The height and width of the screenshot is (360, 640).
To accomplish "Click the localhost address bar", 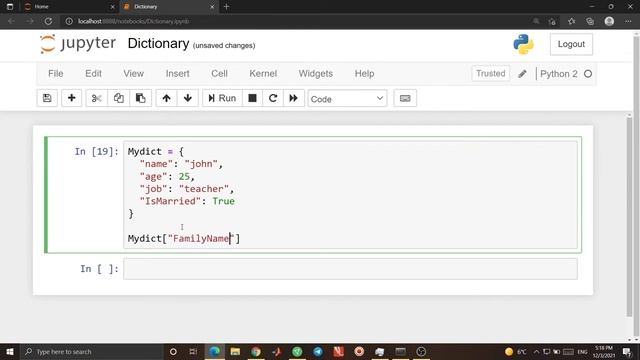I will [294, 21].
